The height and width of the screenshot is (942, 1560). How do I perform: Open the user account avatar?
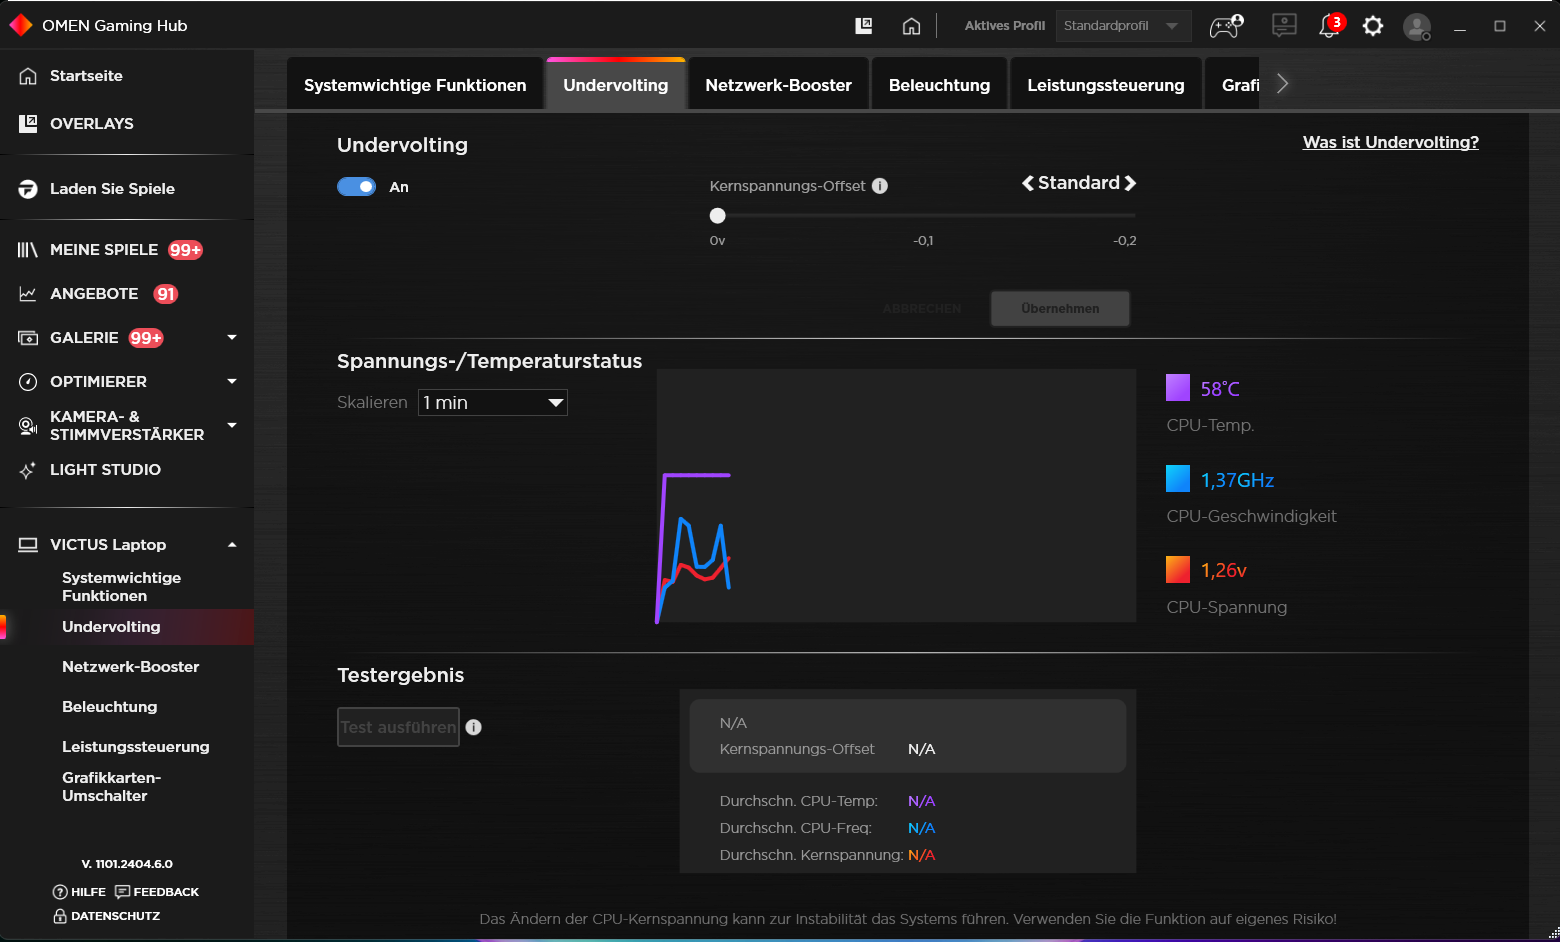(x=1416, y=27)
